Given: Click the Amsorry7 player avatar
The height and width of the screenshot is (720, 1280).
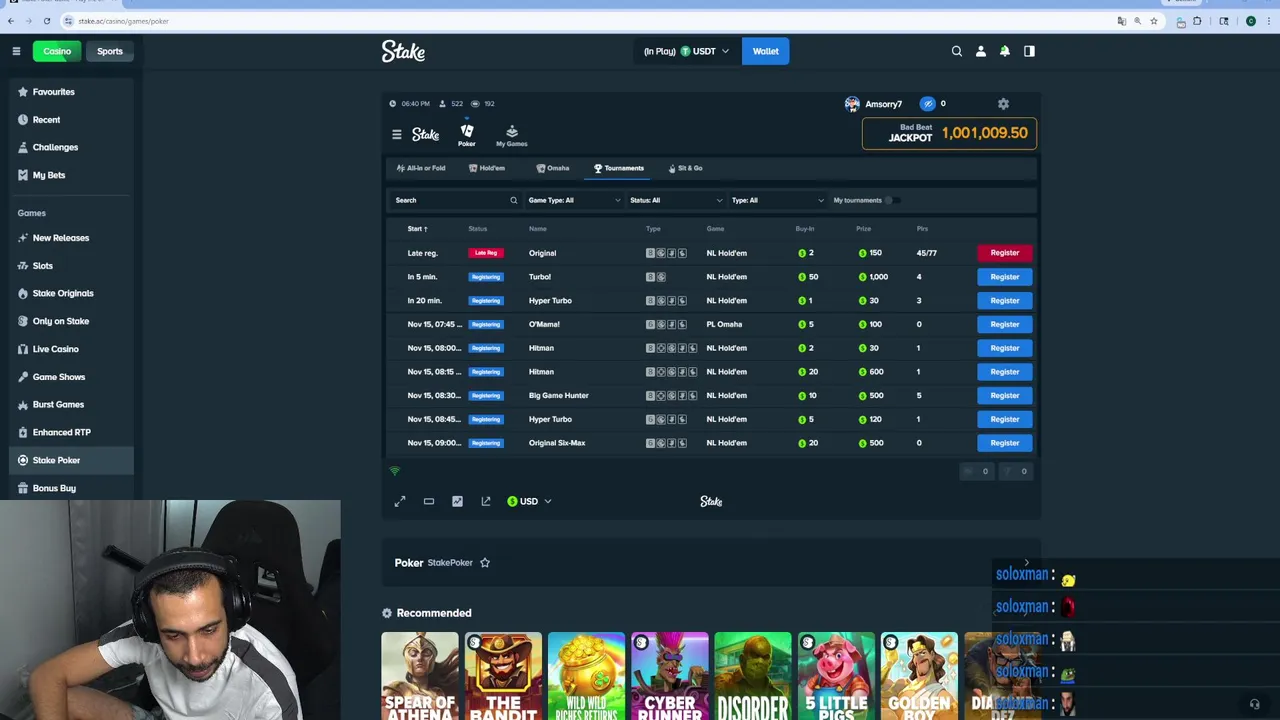Looking at the screenshot, I should pos(852,104).
